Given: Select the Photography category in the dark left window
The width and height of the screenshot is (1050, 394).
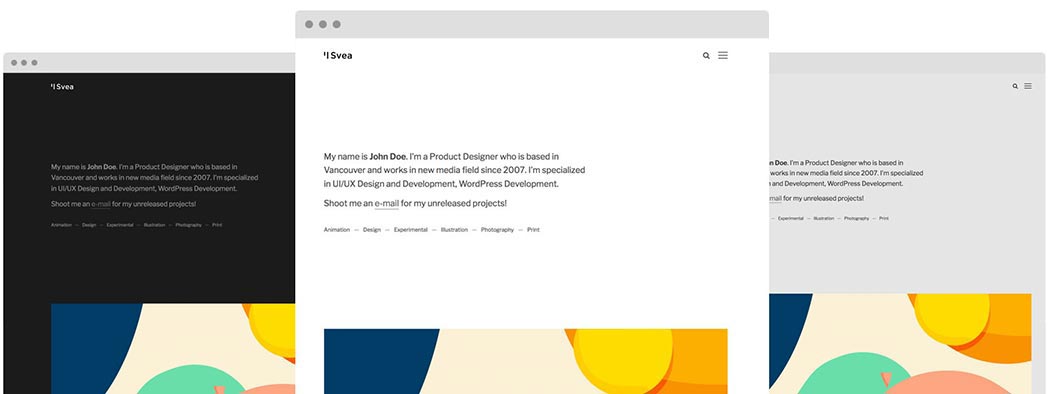Looking at the screenshot, I should click(x=188, y=225).
